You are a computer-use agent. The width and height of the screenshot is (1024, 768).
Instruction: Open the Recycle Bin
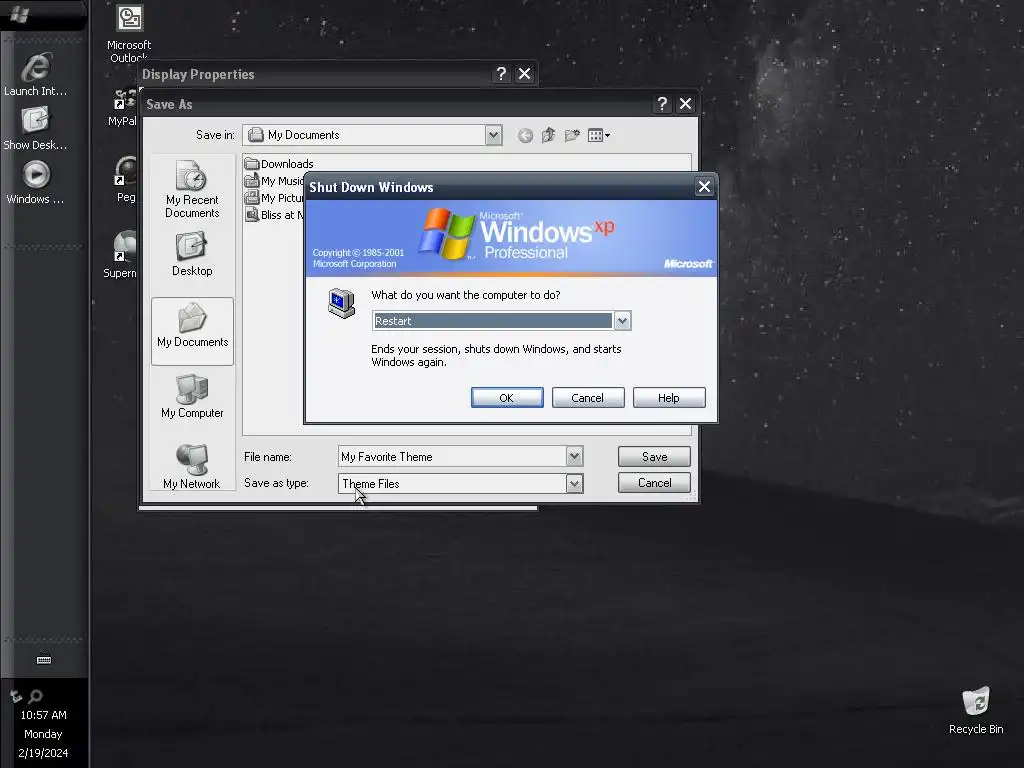click(976, 711)
